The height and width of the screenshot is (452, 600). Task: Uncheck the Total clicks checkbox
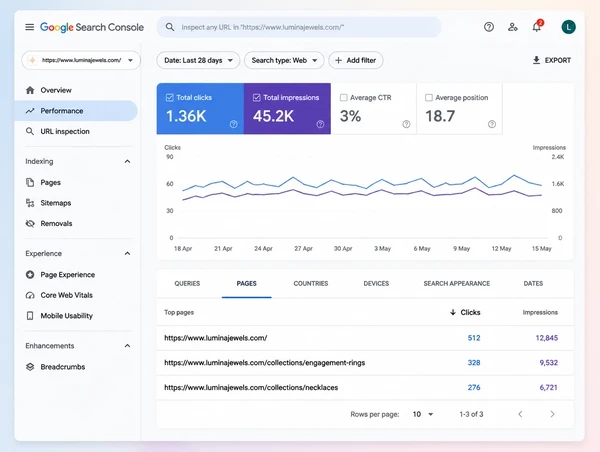click(x=170, y=98)
